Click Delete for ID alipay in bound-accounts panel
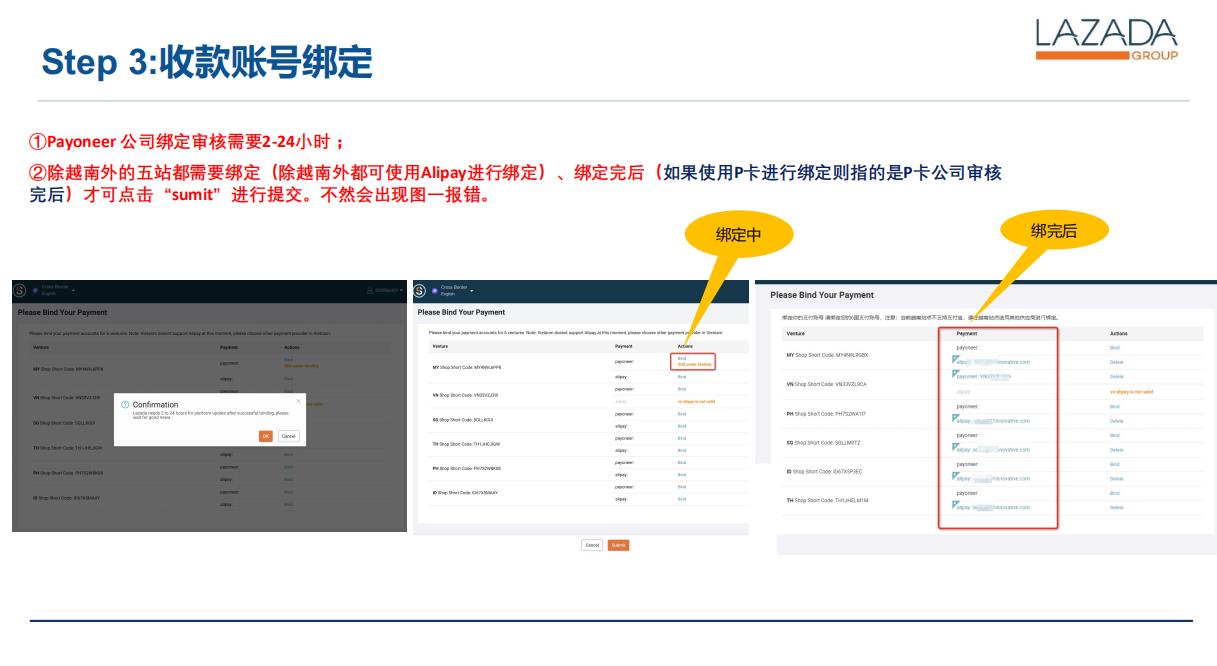 (x=1117, y=479)
